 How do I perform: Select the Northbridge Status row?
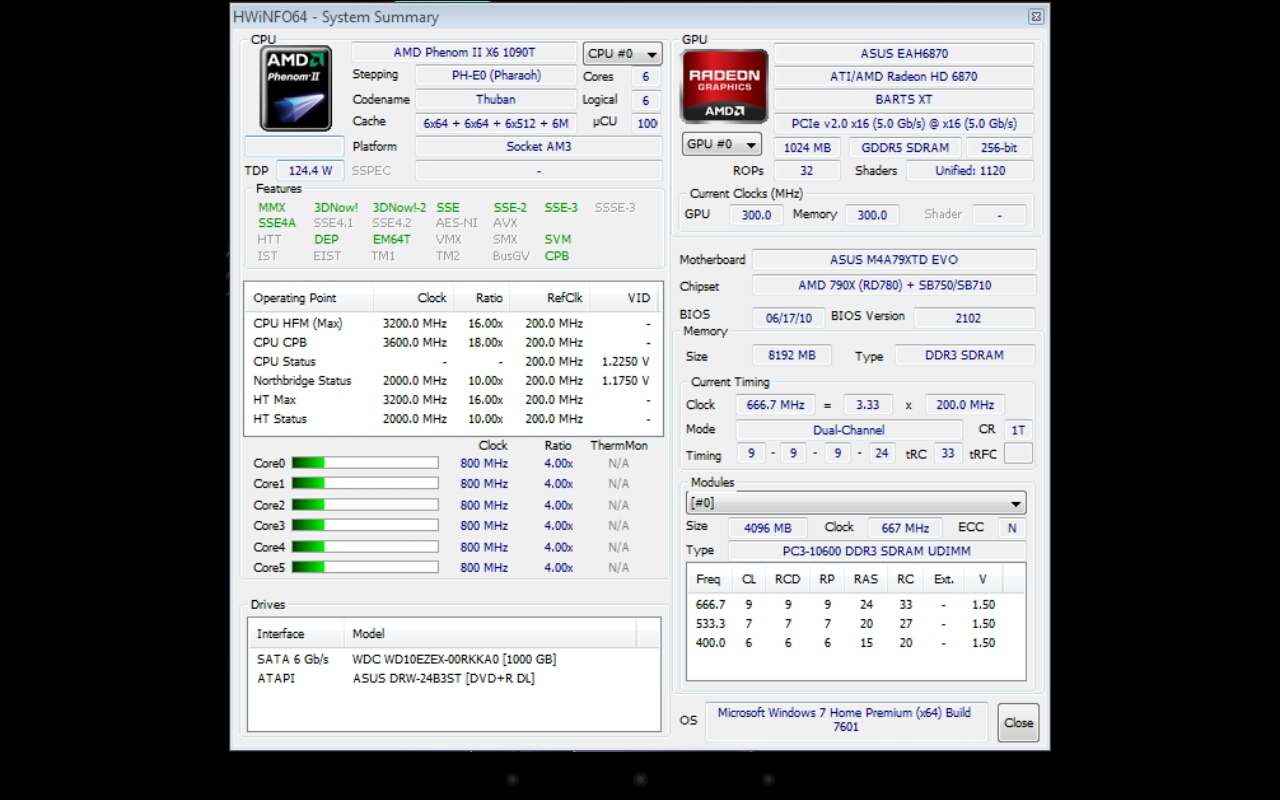coord(453,381)
